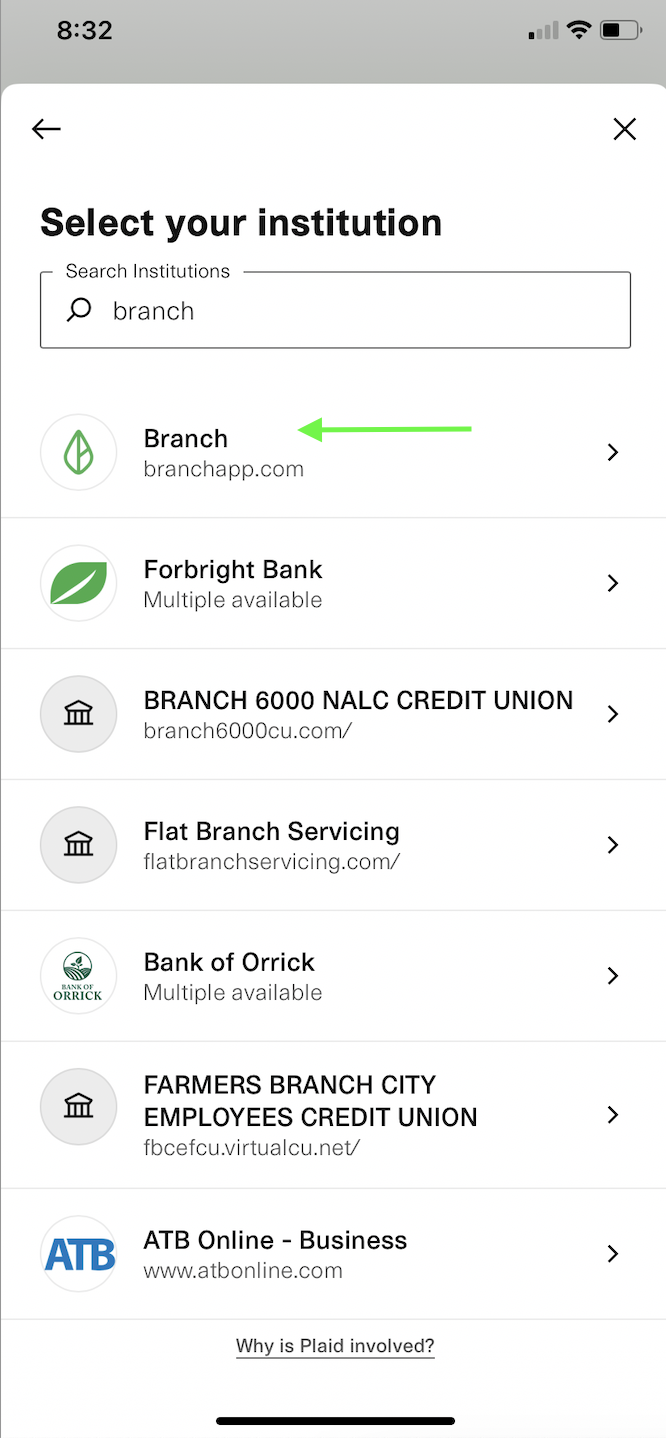The height and width of the screenshot is (1438, 666).
Task: Select the FARMERS BRANCH CITY bank icon
Action: pyautogui.click(x=78, y=1106)
